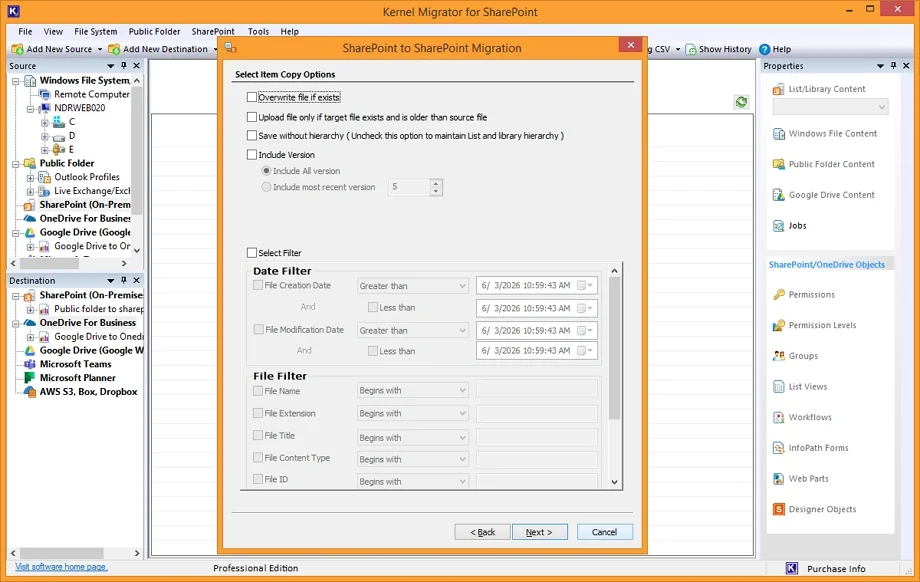Expand the drive C node in Source
The width and height of the screenshot is (920, 582).
(x=45, y=122)
